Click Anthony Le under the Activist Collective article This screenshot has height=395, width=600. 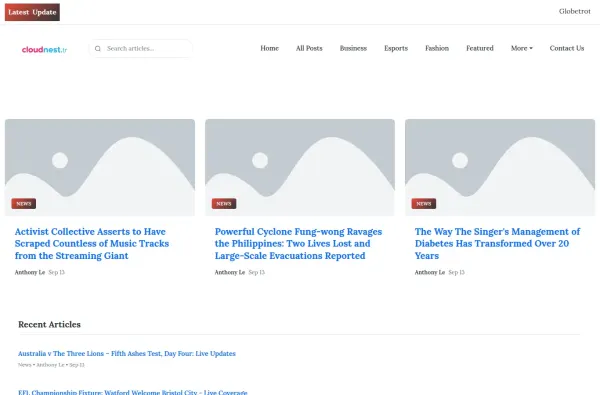tap(30, 272)
